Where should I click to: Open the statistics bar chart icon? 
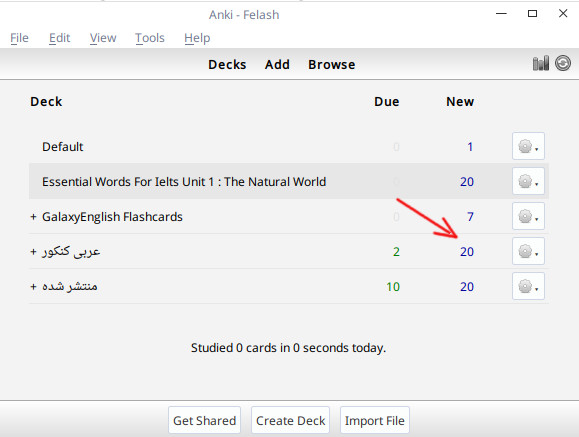(x=541, y=64)
